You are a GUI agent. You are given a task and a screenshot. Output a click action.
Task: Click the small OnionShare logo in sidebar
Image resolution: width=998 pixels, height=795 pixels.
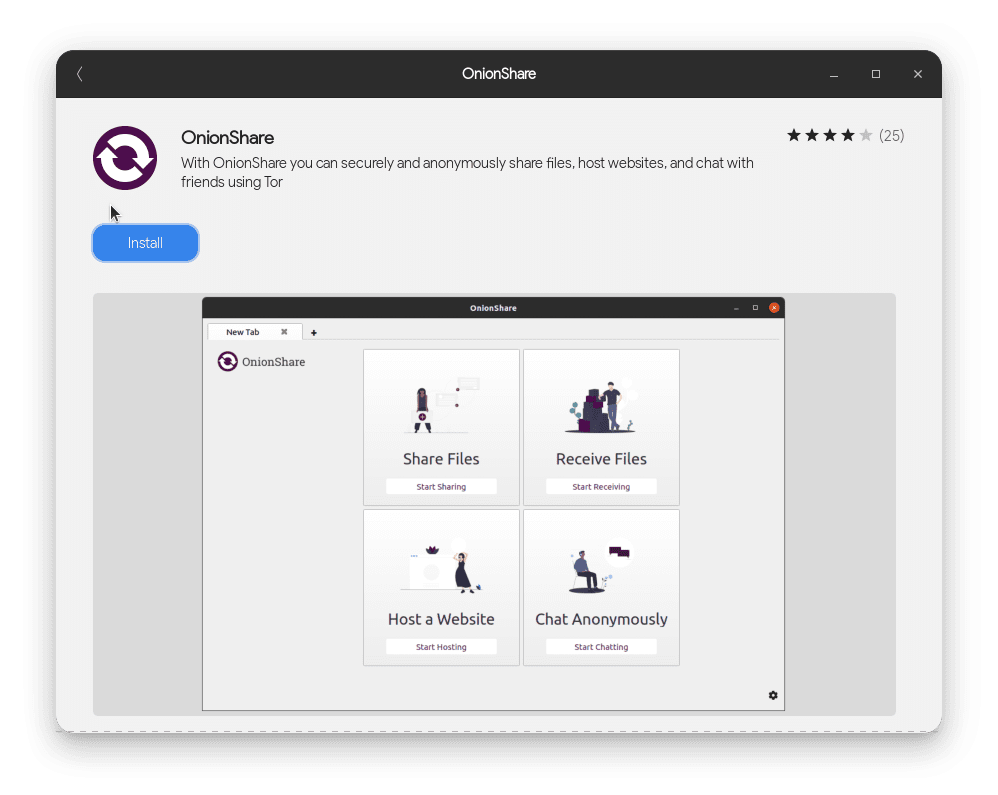227,361
